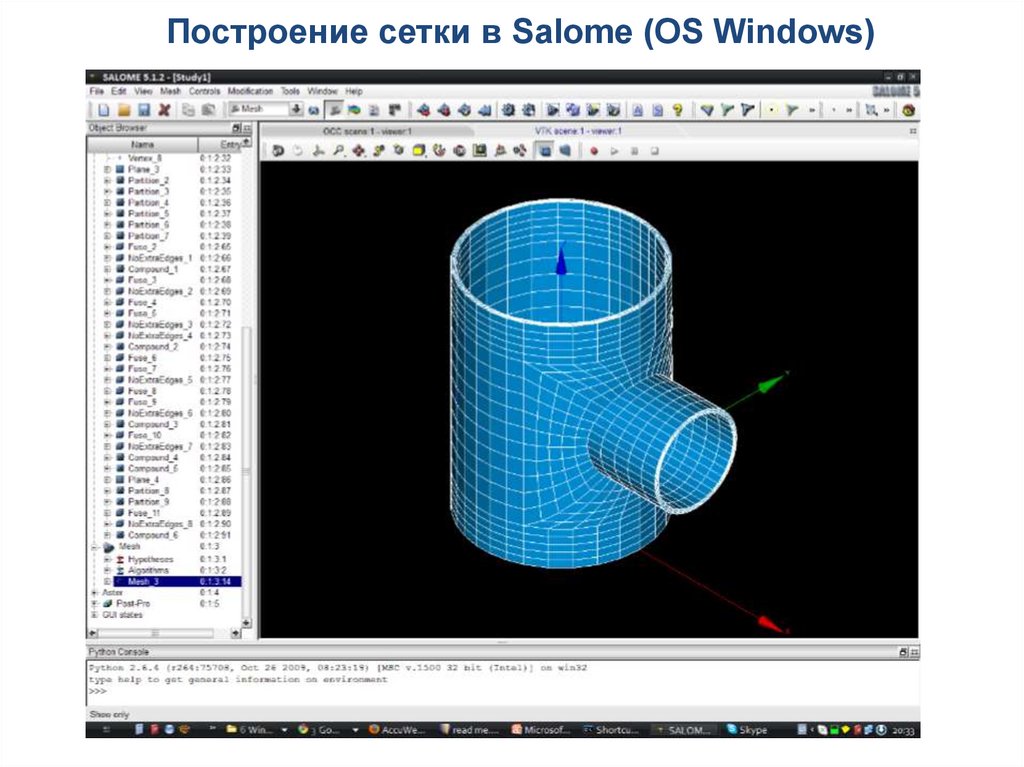Viewport: 1024px width, 767px height.
Task: Open the Modification menu
Action: (x=250, y=91)
